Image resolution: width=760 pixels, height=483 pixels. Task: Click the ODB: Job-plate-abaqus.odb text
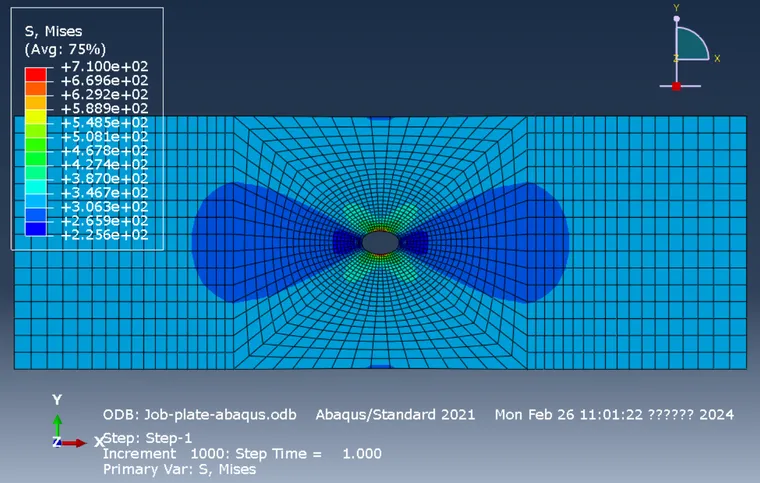[x=200, y=415]
